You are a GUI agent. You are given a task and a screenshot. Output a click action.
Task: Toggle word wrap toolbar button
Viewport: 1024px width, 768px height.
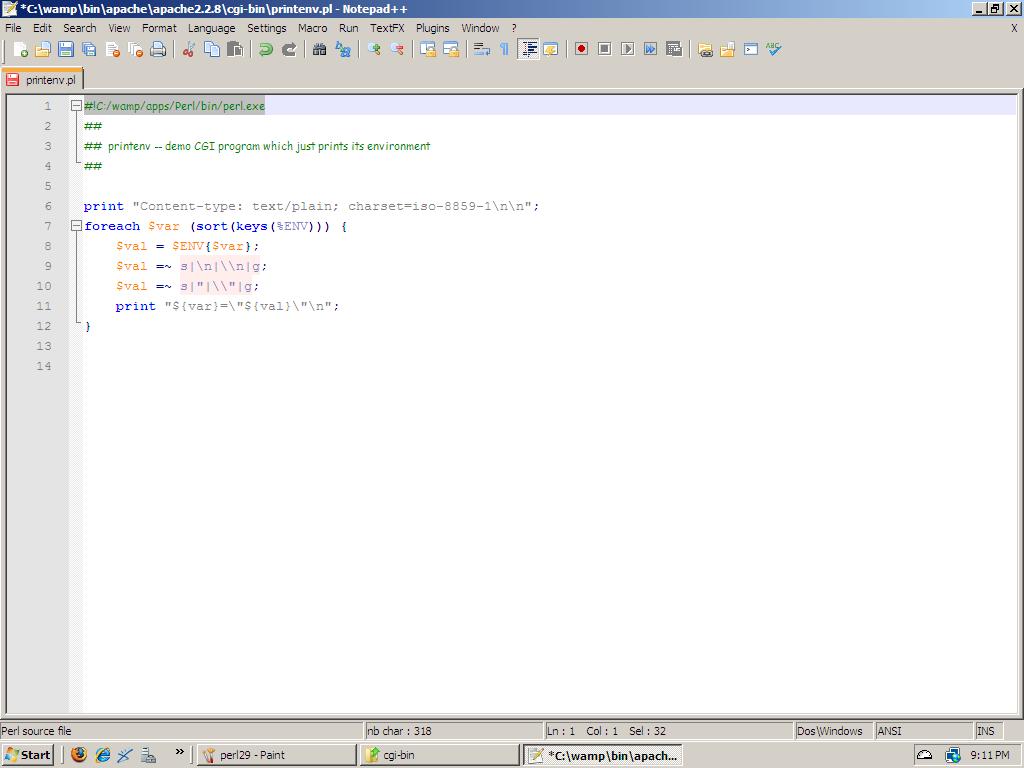coord(482,49)
